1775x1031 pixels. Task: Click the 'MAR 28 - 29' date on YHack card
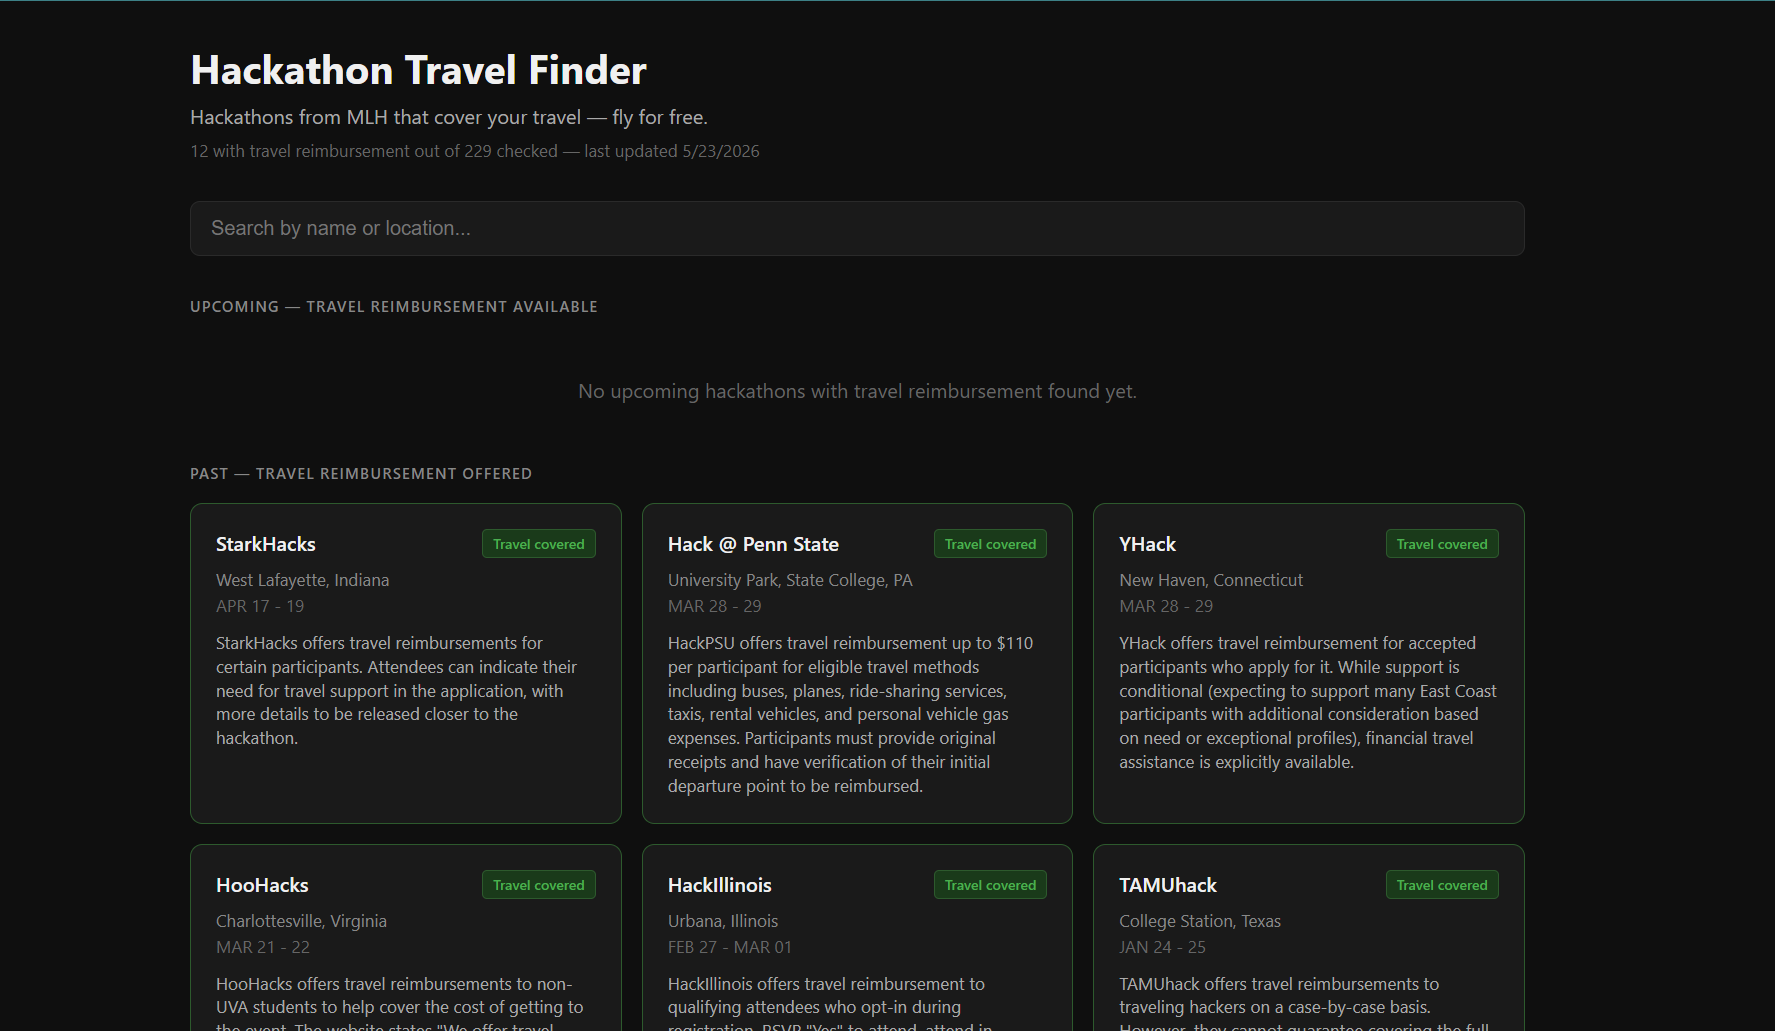point(1166,606)
